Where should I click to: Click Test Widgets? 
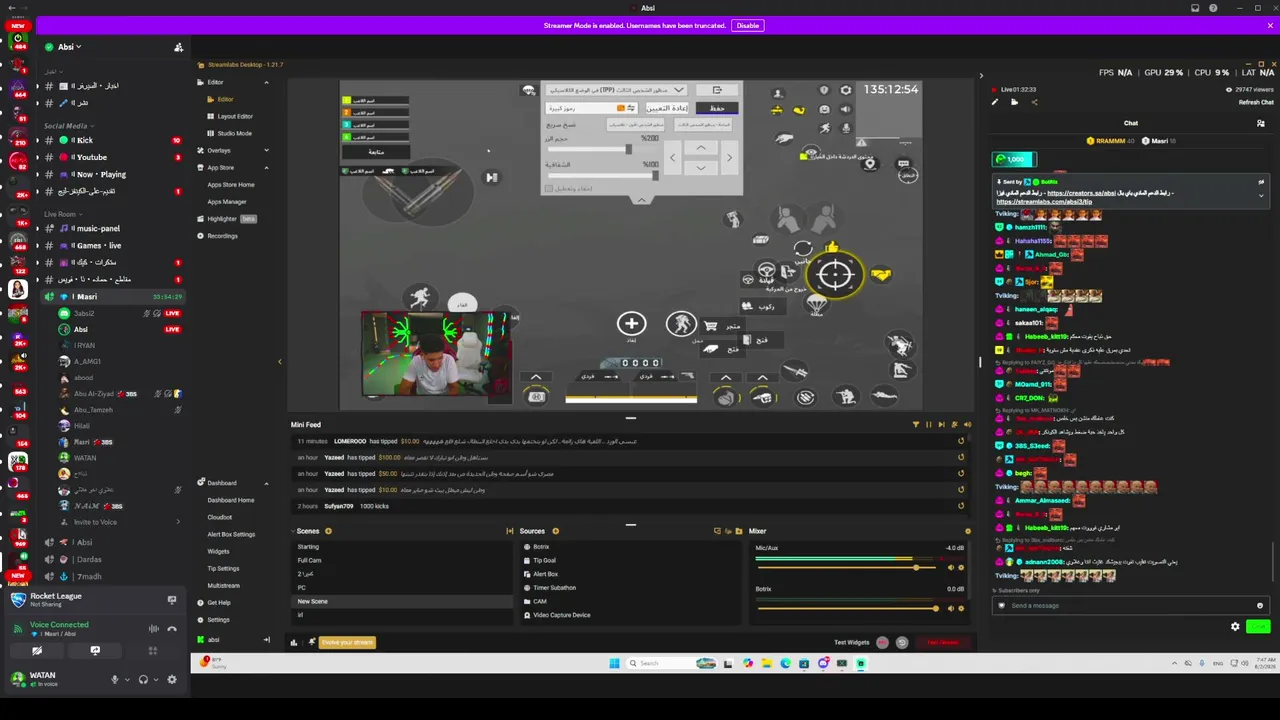(851, 643)
